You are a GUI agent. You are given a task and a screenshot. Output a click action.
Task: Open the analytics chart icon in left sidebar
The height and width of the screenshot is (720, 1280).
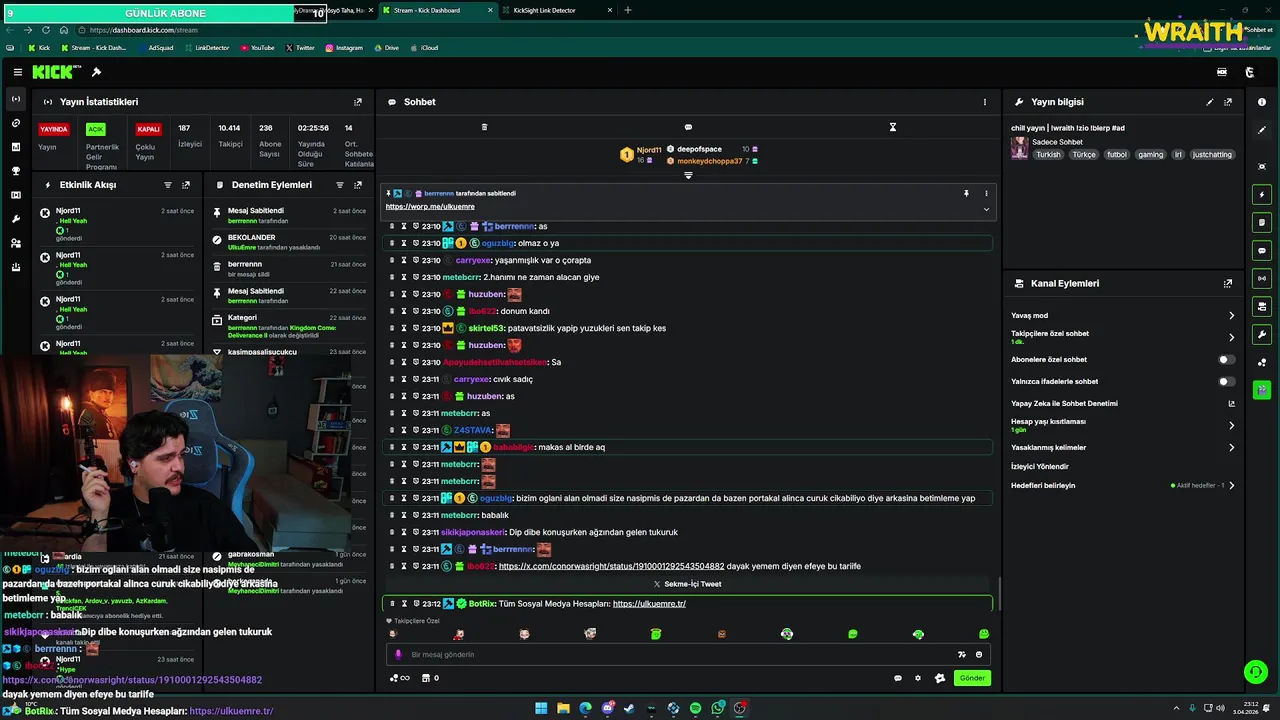click(x=15, y=147)
